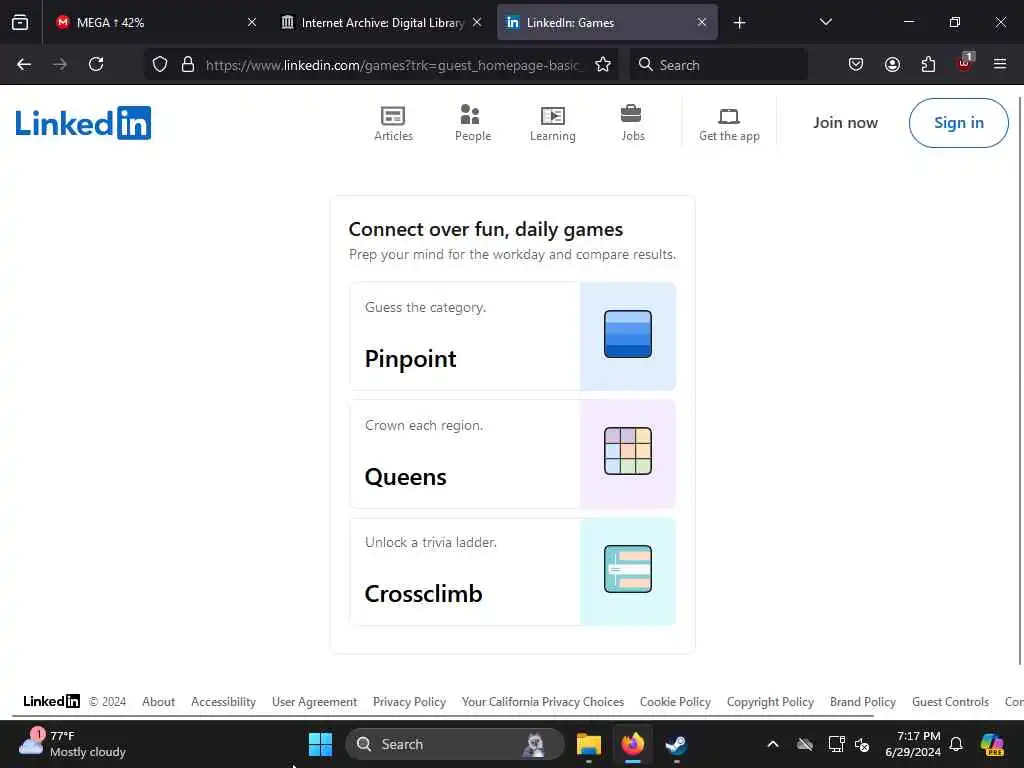Viewport: 1024px width, 768px height.
Task: Click the Firefox taskbar icon
Action: click(632, 744)
